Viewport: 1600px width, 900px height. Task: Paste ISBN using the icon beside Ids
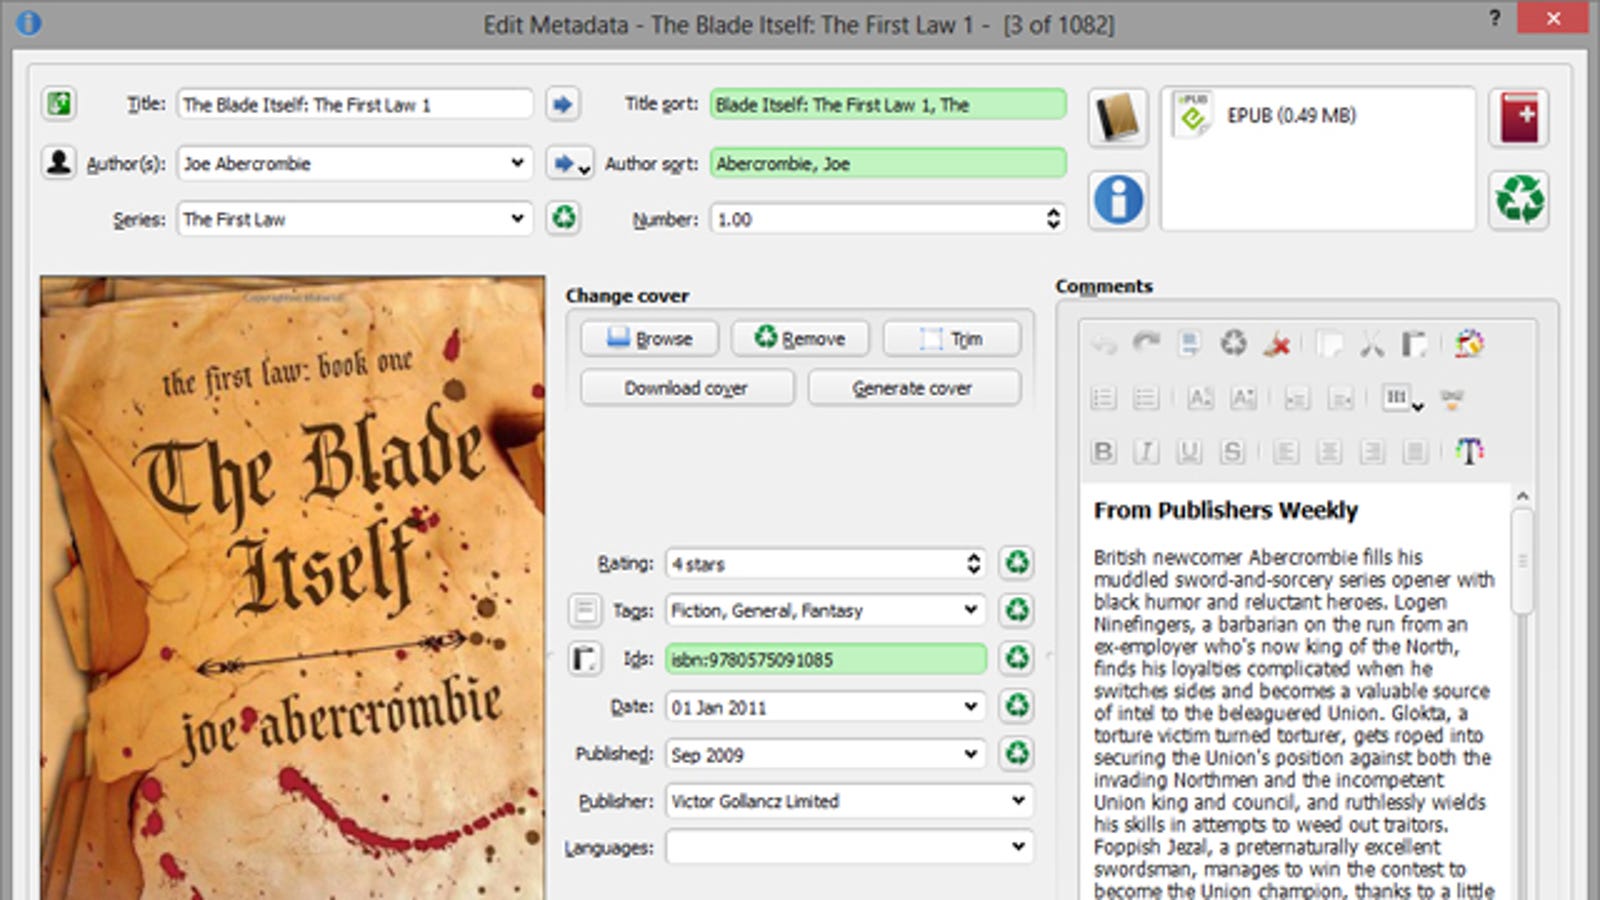coord(585,658)
